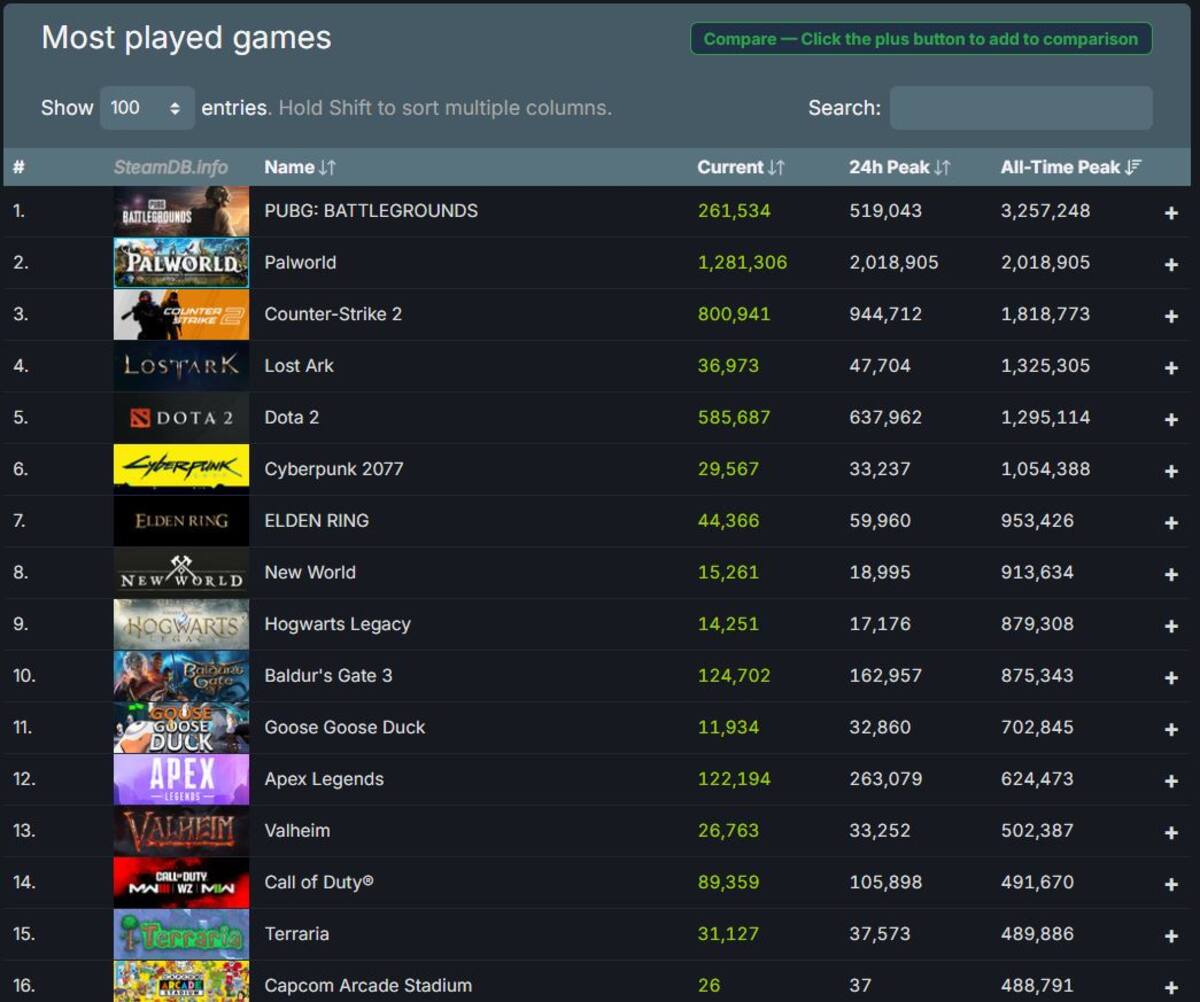Open the Valheim banner thumbnail
Image resolution: width=1200 pixels, height=1002 pixels.
181,830
